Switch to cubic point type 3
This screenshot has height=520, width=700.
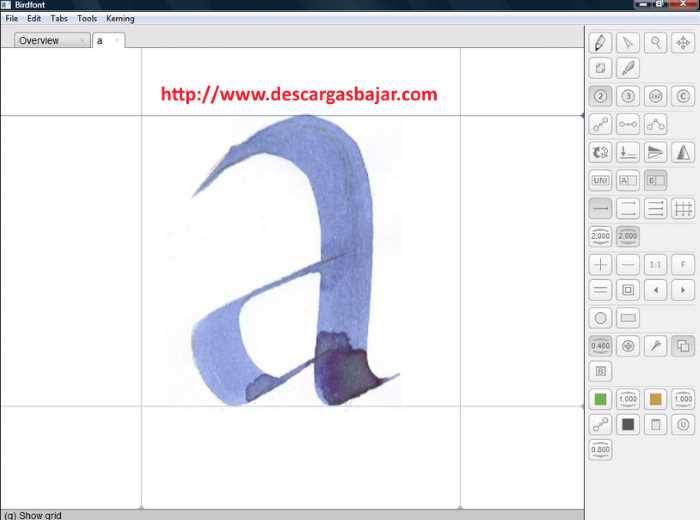click(x=628, y=96)
